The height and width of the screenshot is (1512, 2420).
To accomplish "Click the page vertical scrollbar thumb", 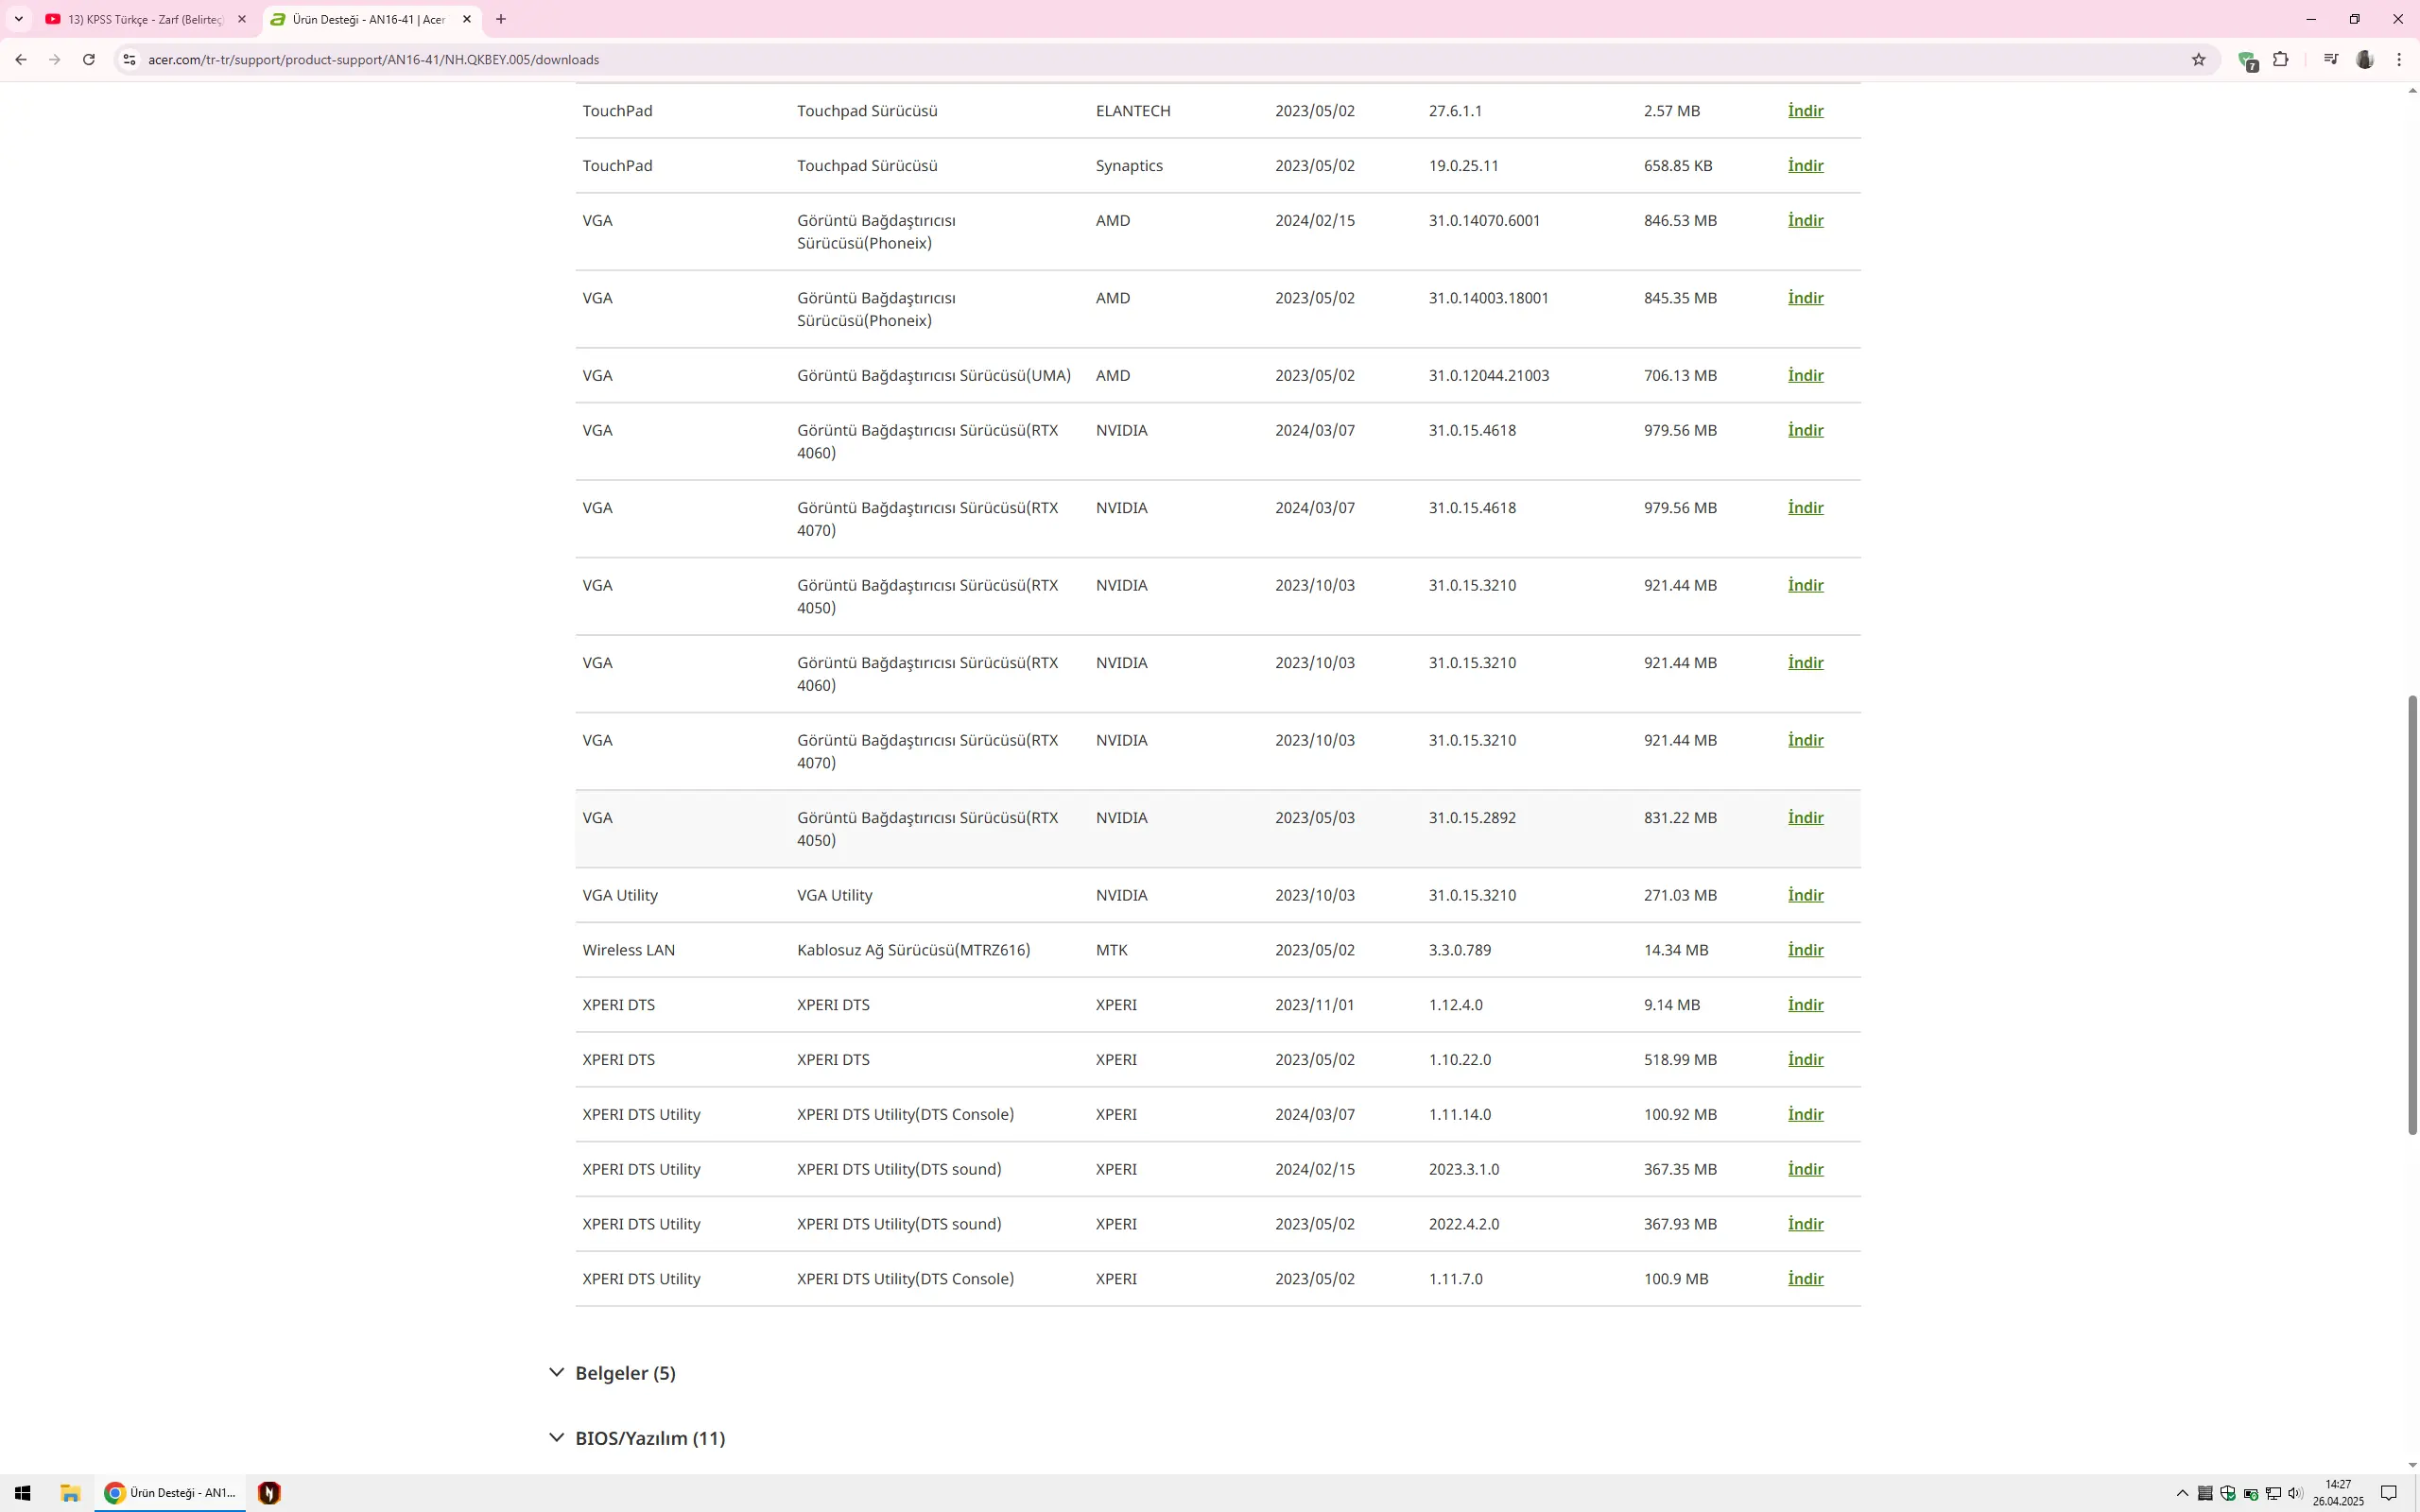I will pyautogui.click(x=2412, y=914).
